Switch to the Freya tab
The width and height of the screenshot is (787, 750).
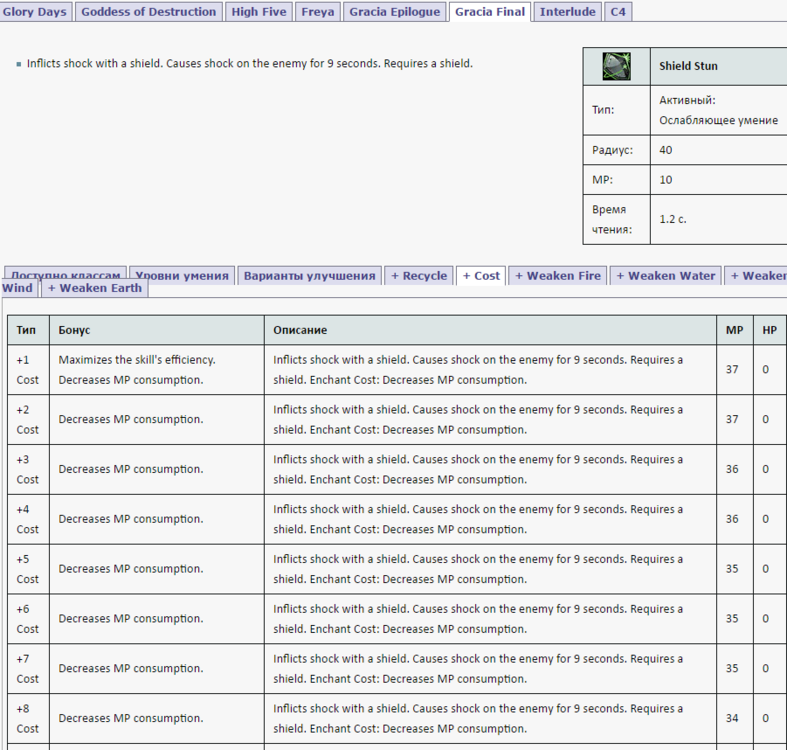point(318,12)
